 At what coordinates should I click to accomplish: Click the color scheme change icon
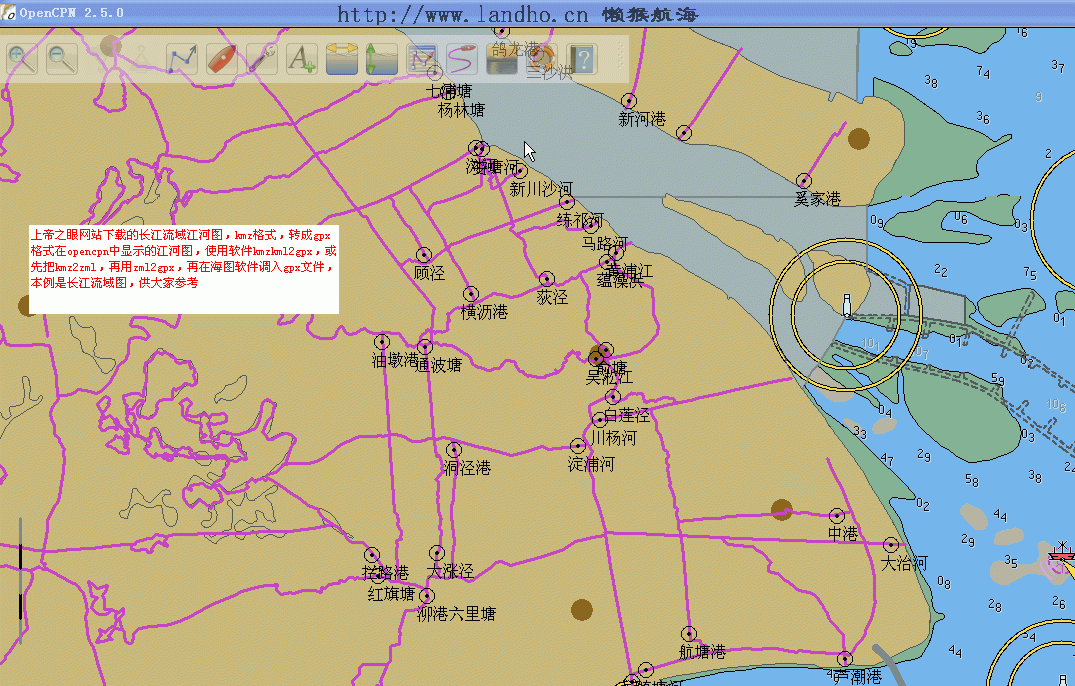coord(501,59)
